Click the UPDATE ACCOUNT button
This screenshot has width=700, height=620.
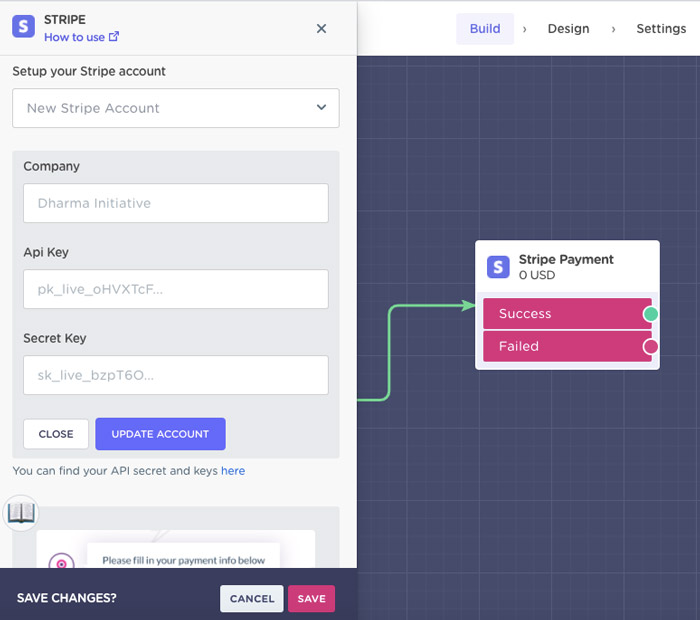coord(160,434)
